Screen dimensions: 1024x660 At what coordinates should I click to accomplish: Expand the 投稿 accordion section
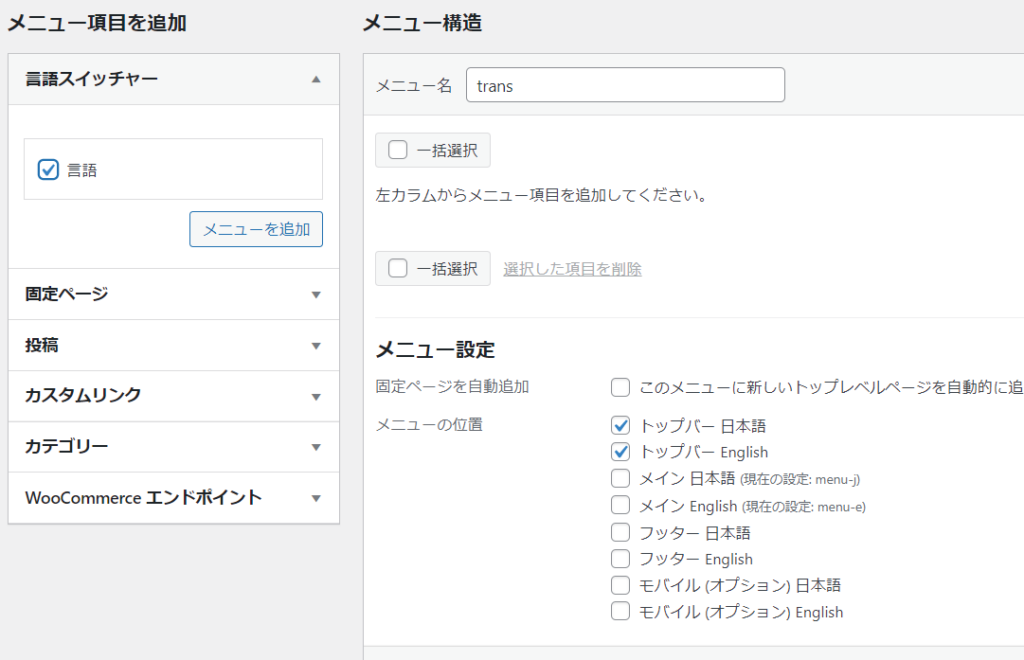pos(316,345)
